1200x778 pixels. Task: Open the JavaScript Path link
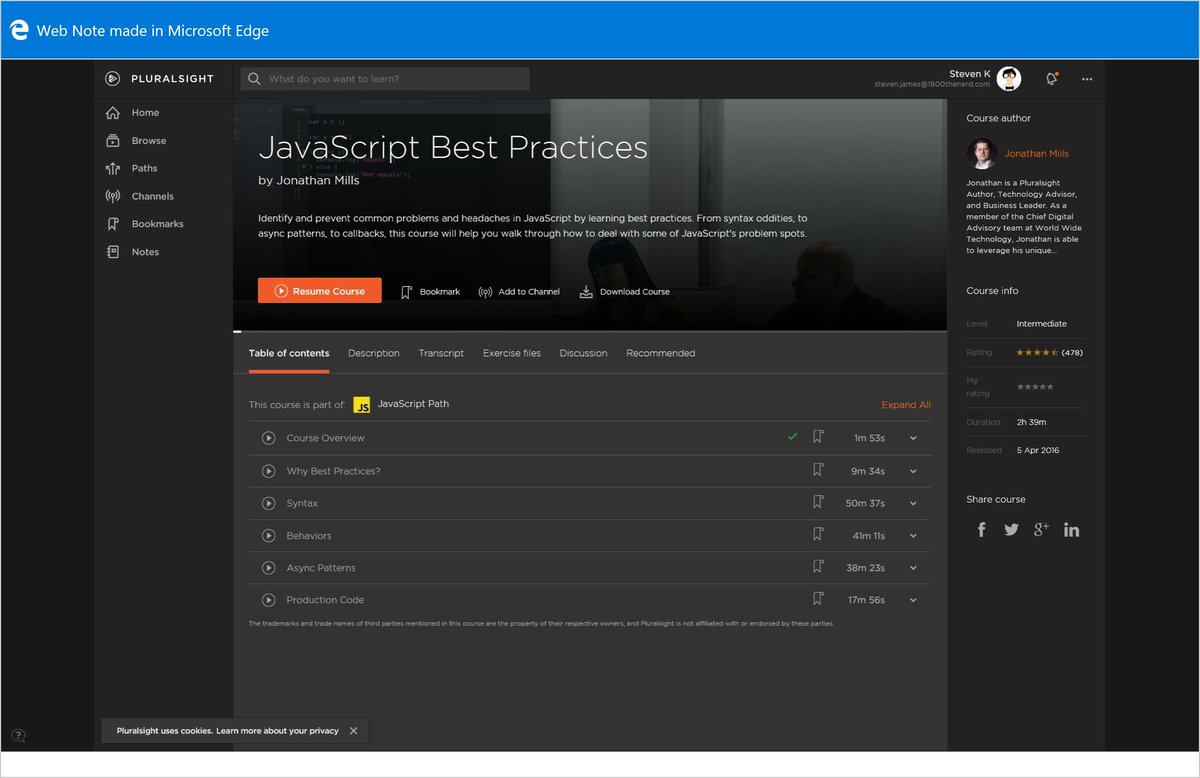tap(413, 404)
